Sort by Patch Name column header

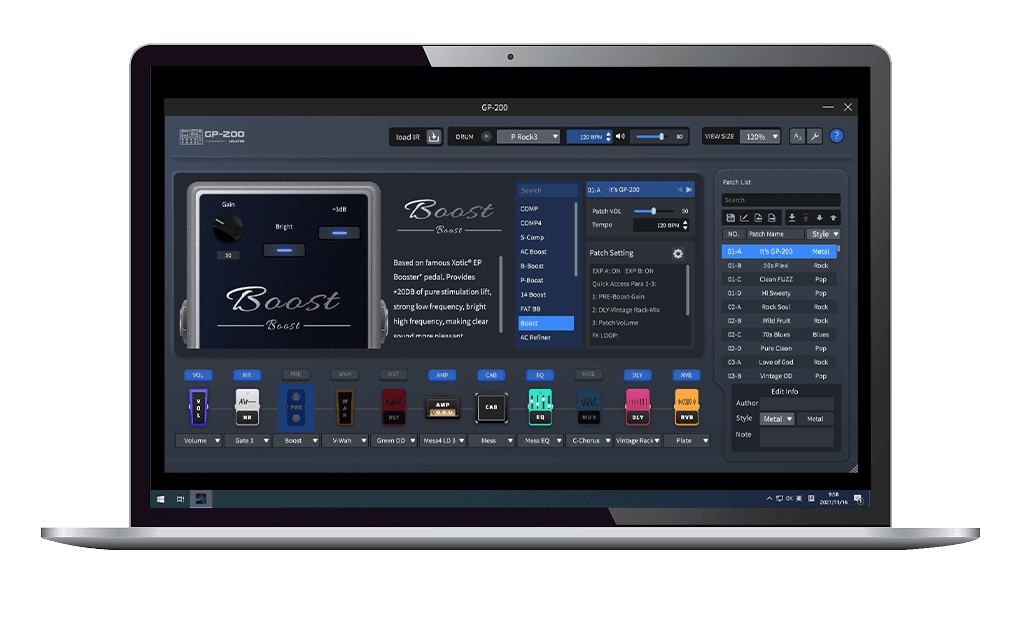pyautogui.click(x=775, y=234)
